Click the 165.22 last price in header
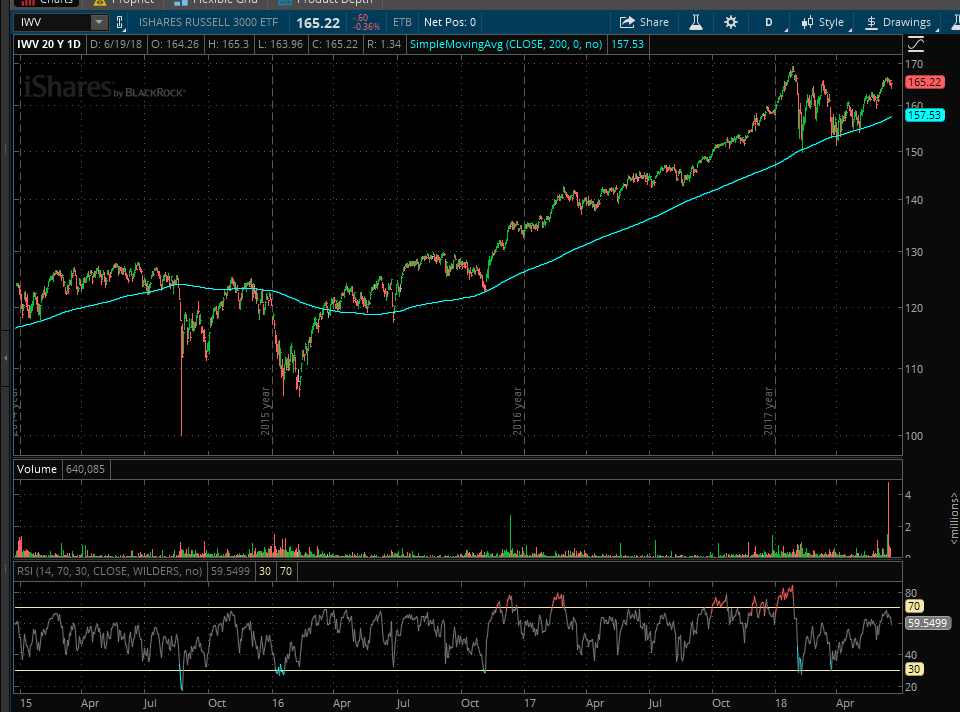The height and width of the screenshot is (712, 960). (x=318, y=23)
